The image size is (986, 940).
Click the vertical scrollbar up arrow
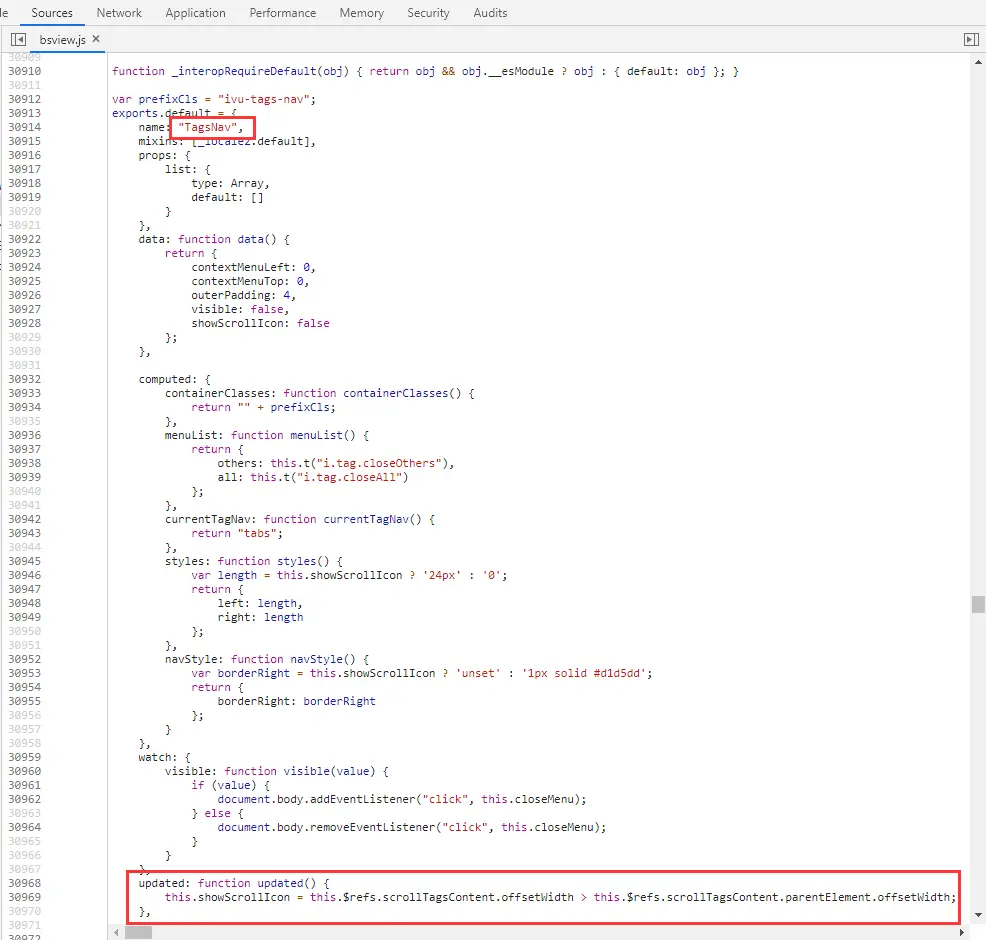point(978,62)
